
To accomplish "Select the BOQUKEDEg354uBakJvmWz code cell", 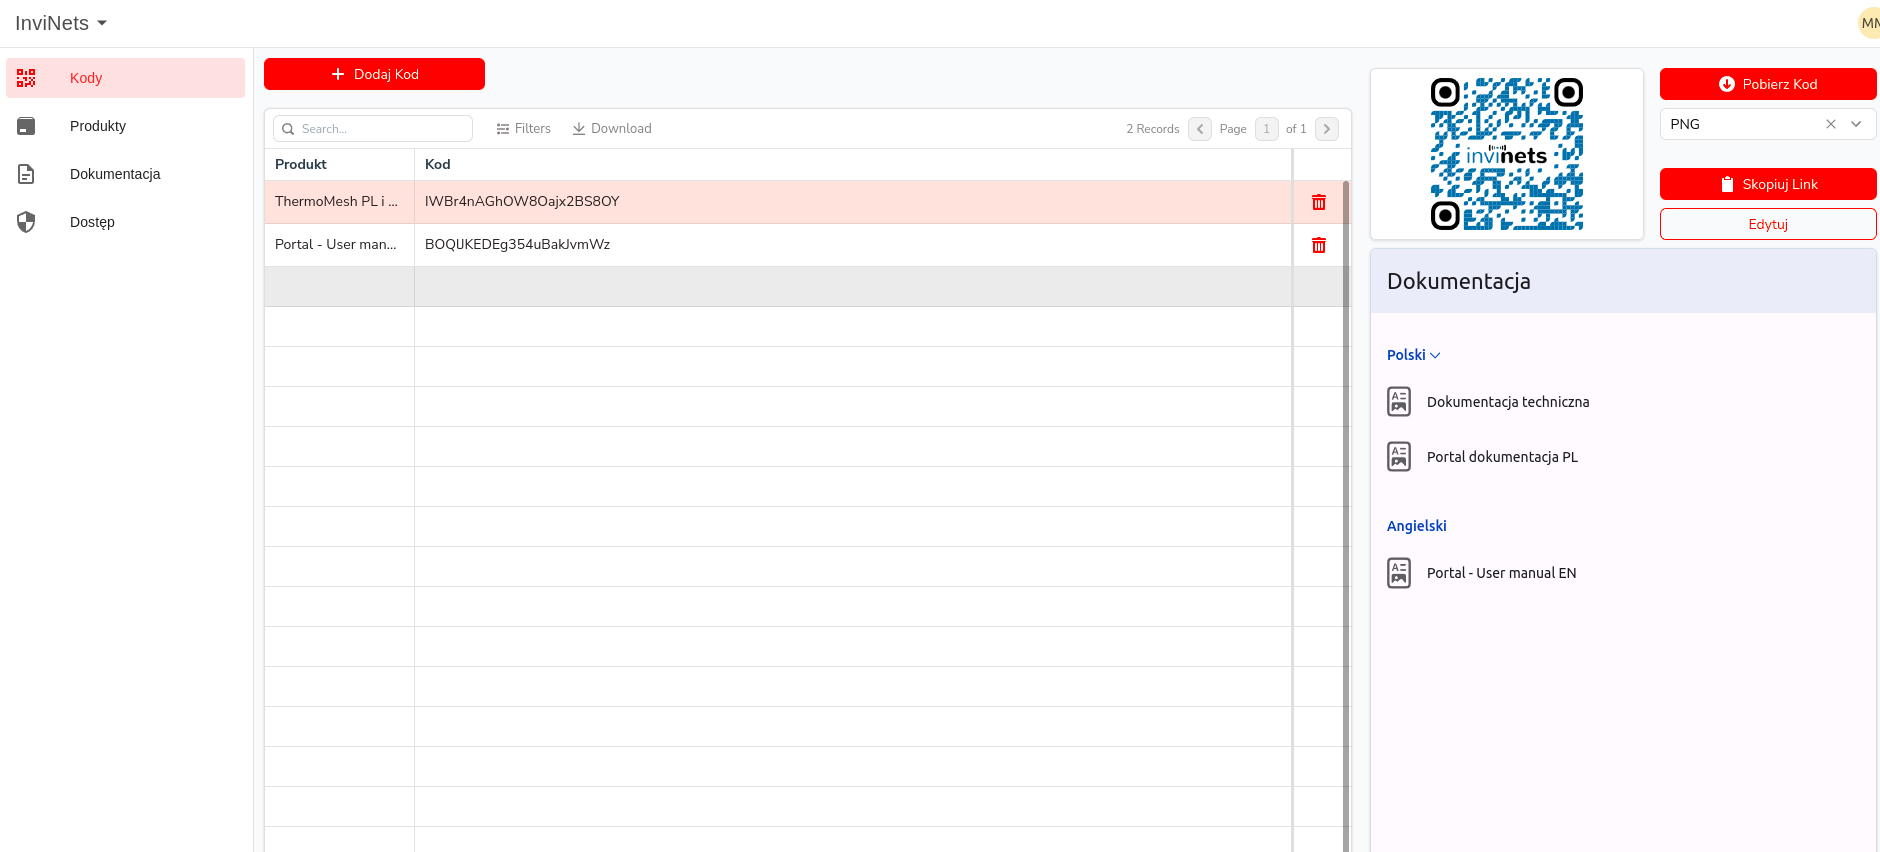I will (853, 245).
